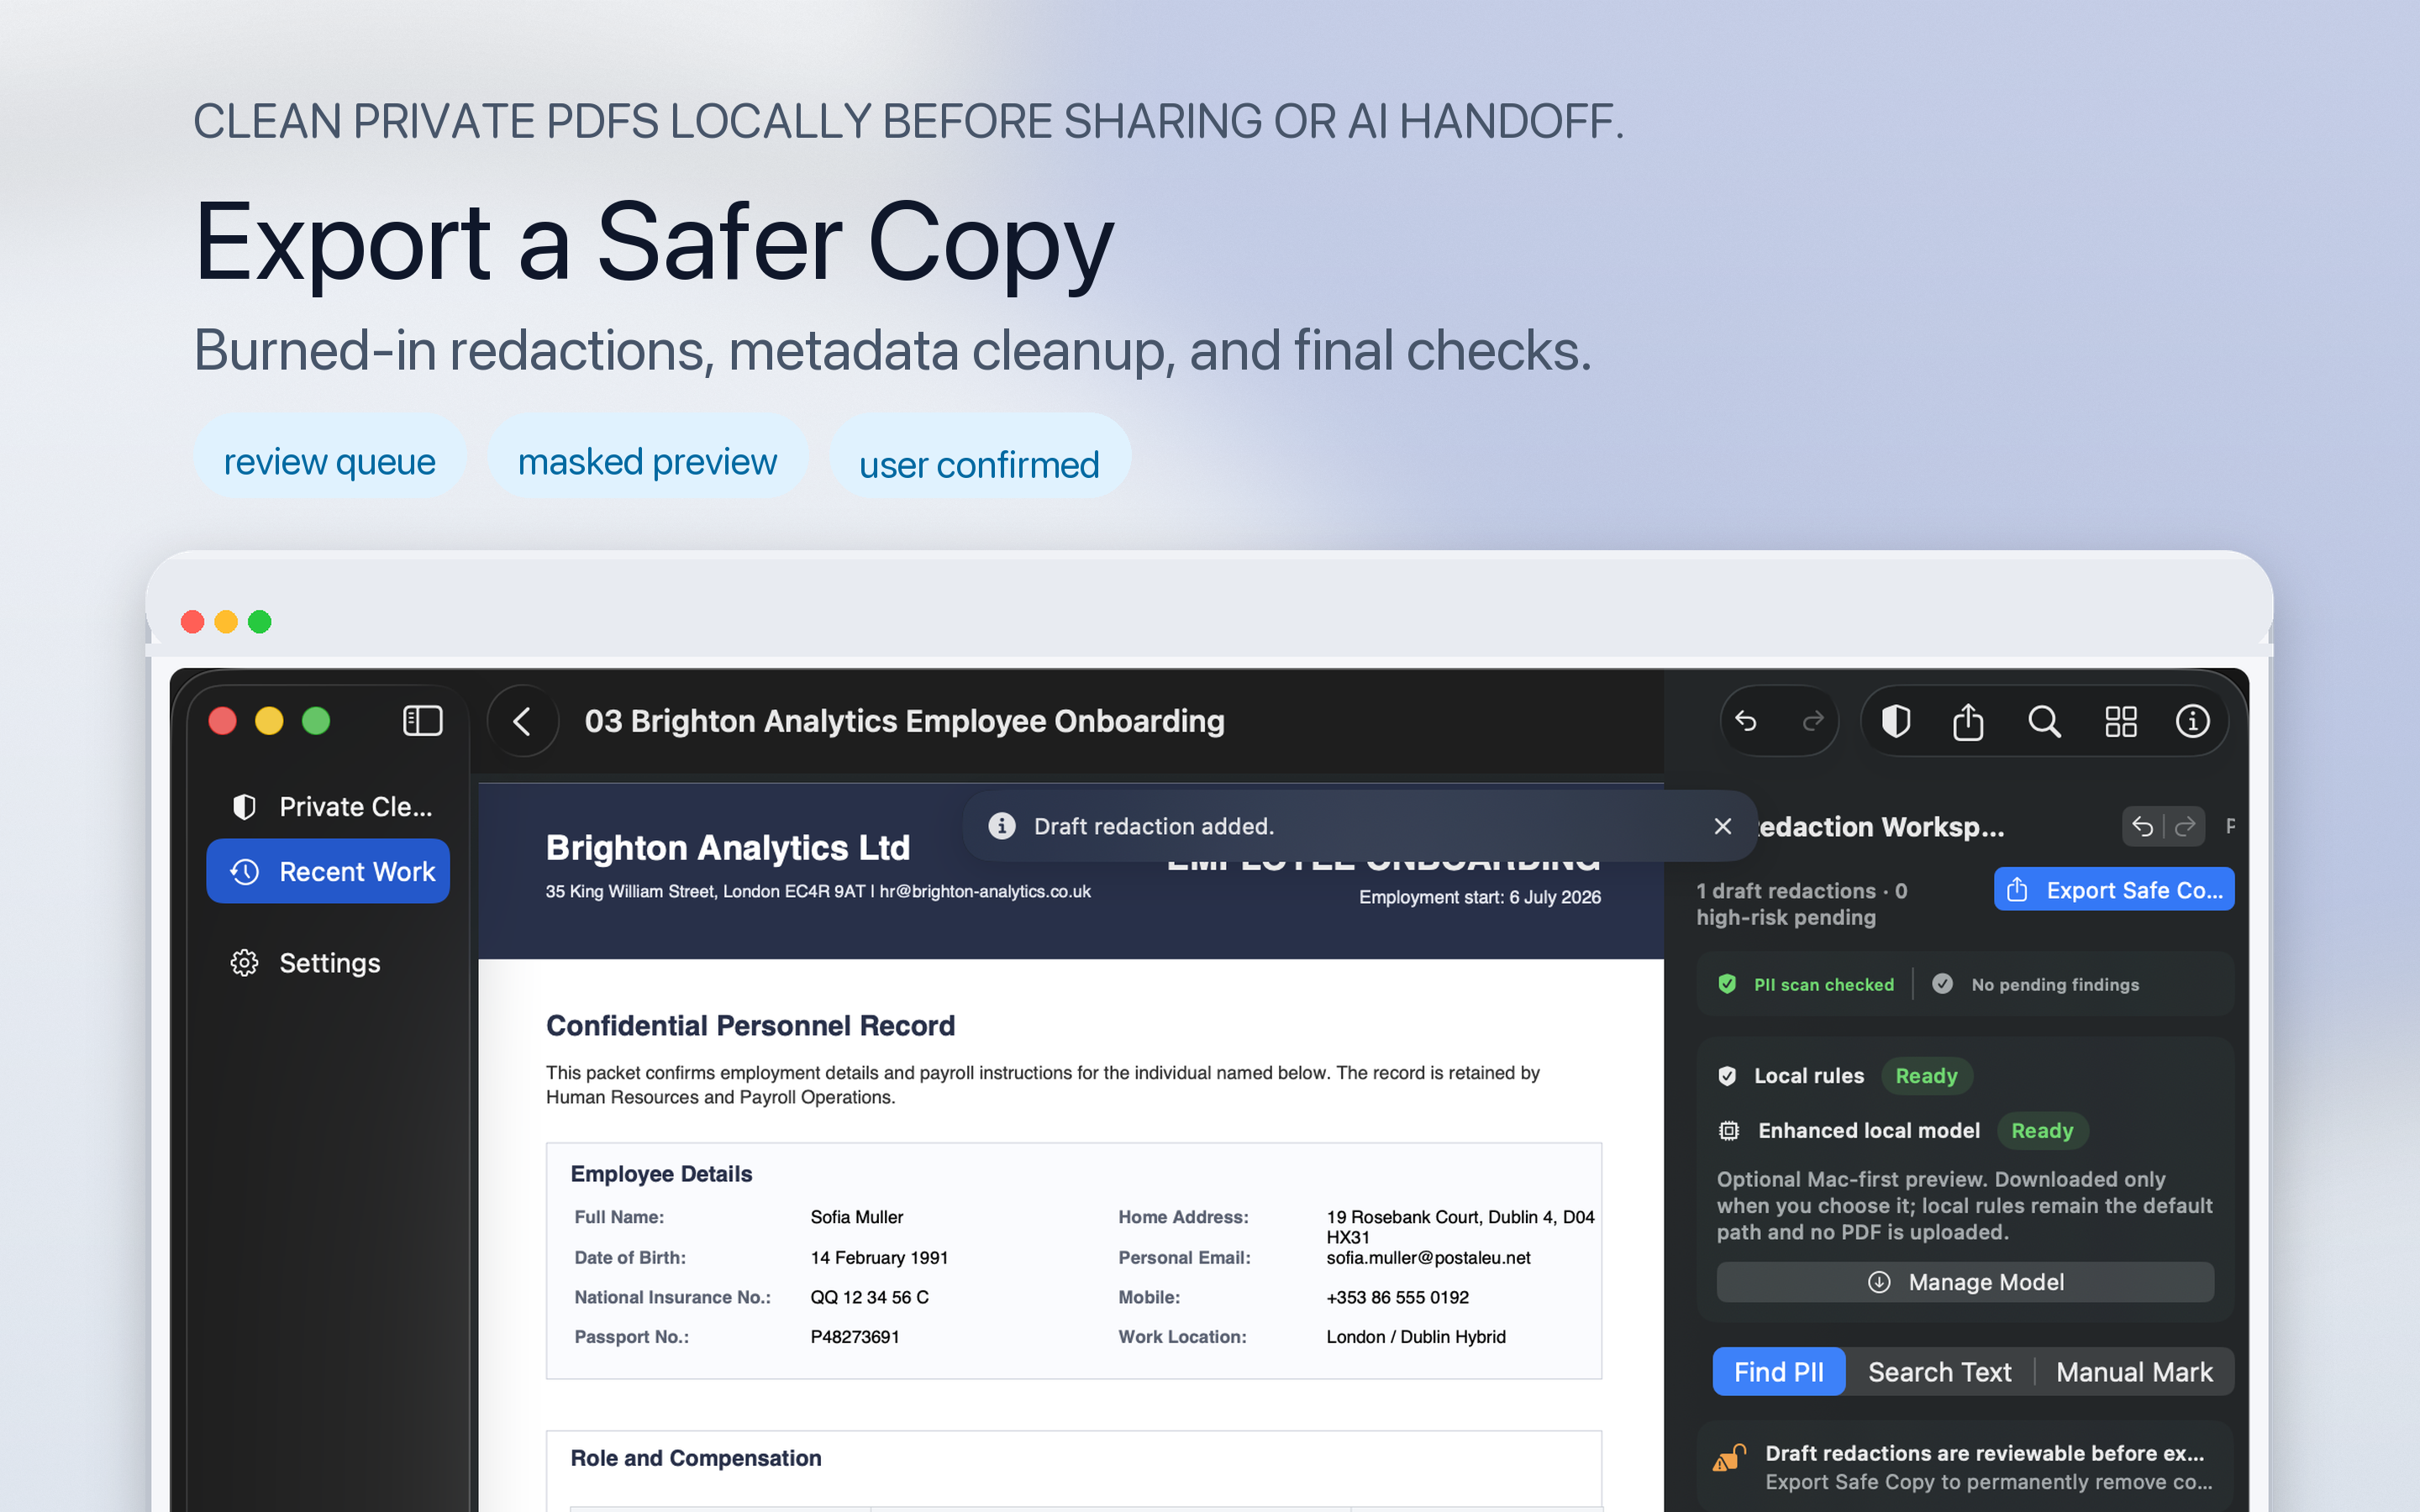Click the Enhanced local model chip icon
The width and height of the screenshot is (2420, 1512).
(x=1729, y=1131)
